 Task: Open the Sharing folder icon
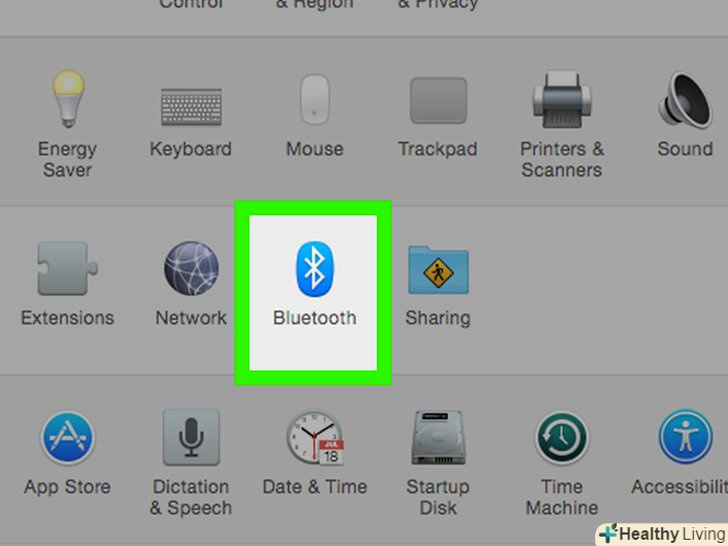coord(438,270)
